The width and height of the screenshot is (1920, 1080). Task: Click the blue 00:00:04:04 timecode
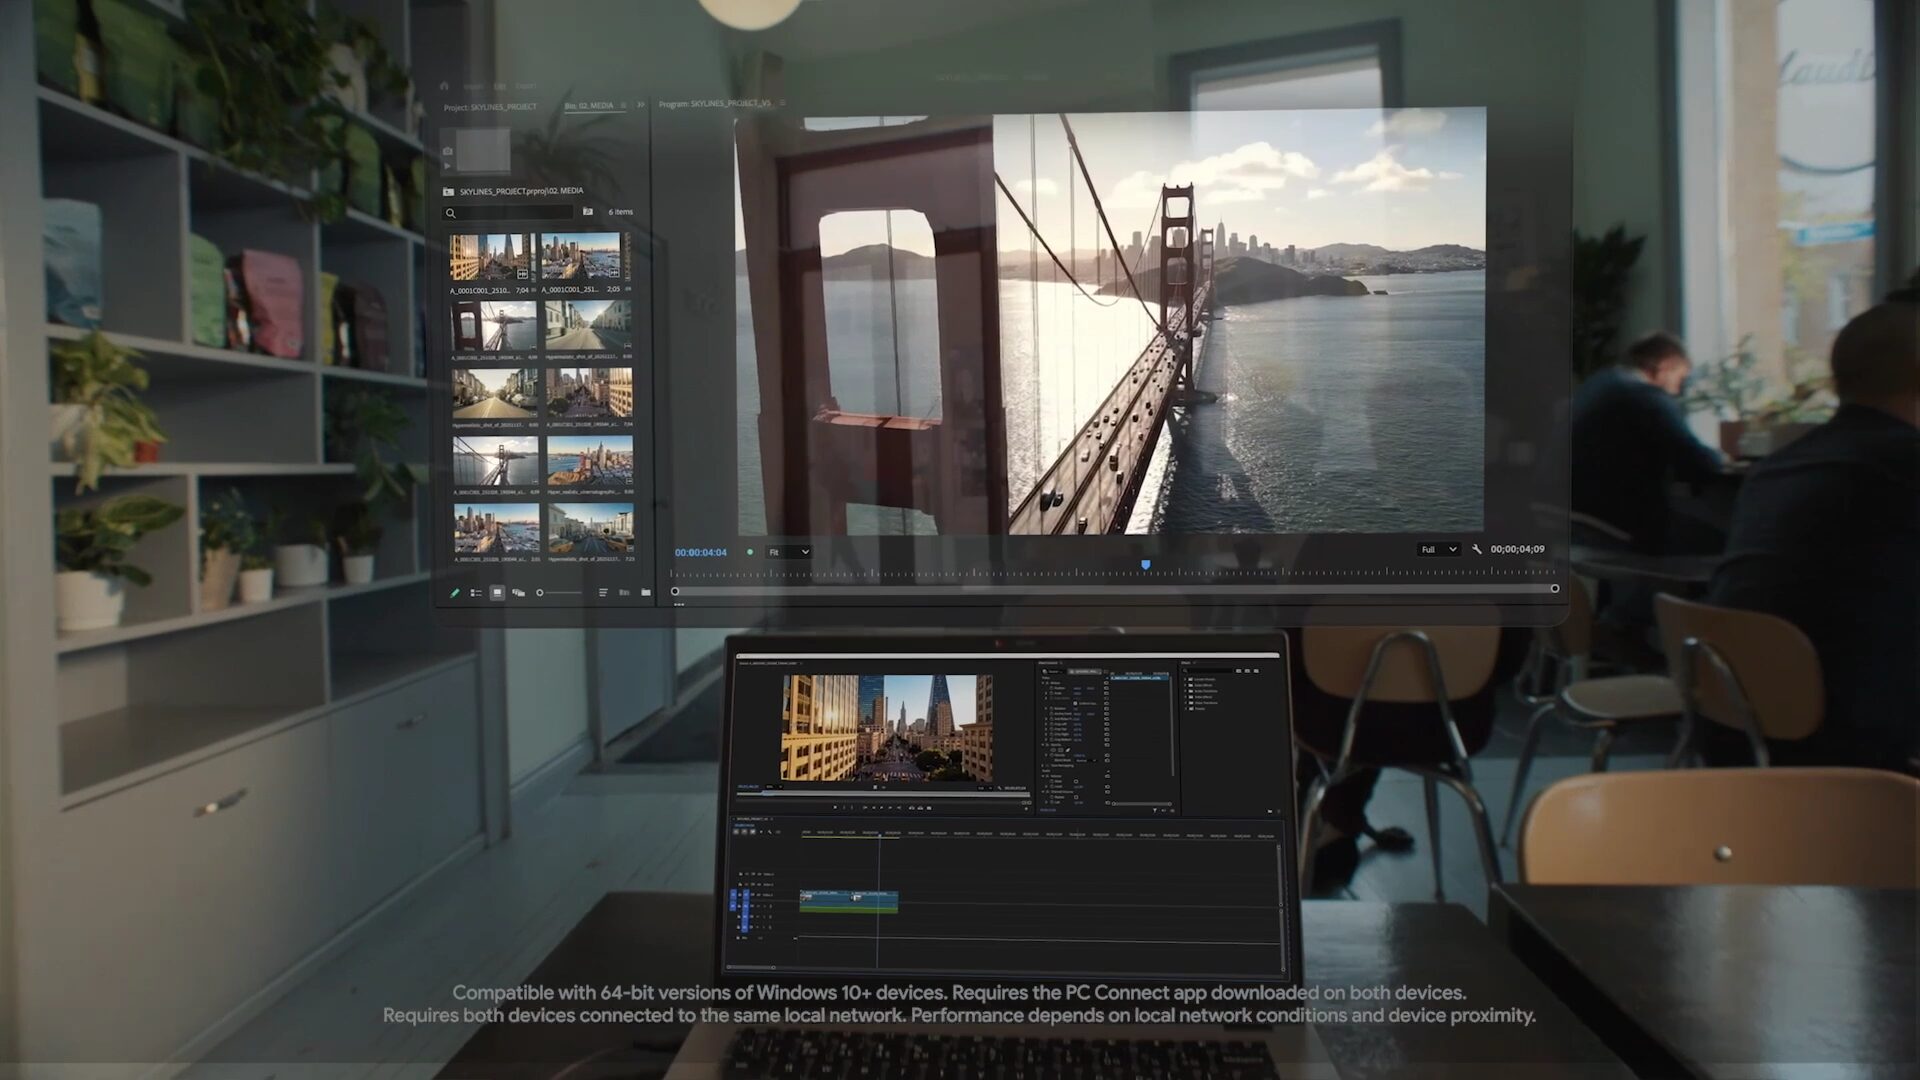coord(700,552)
